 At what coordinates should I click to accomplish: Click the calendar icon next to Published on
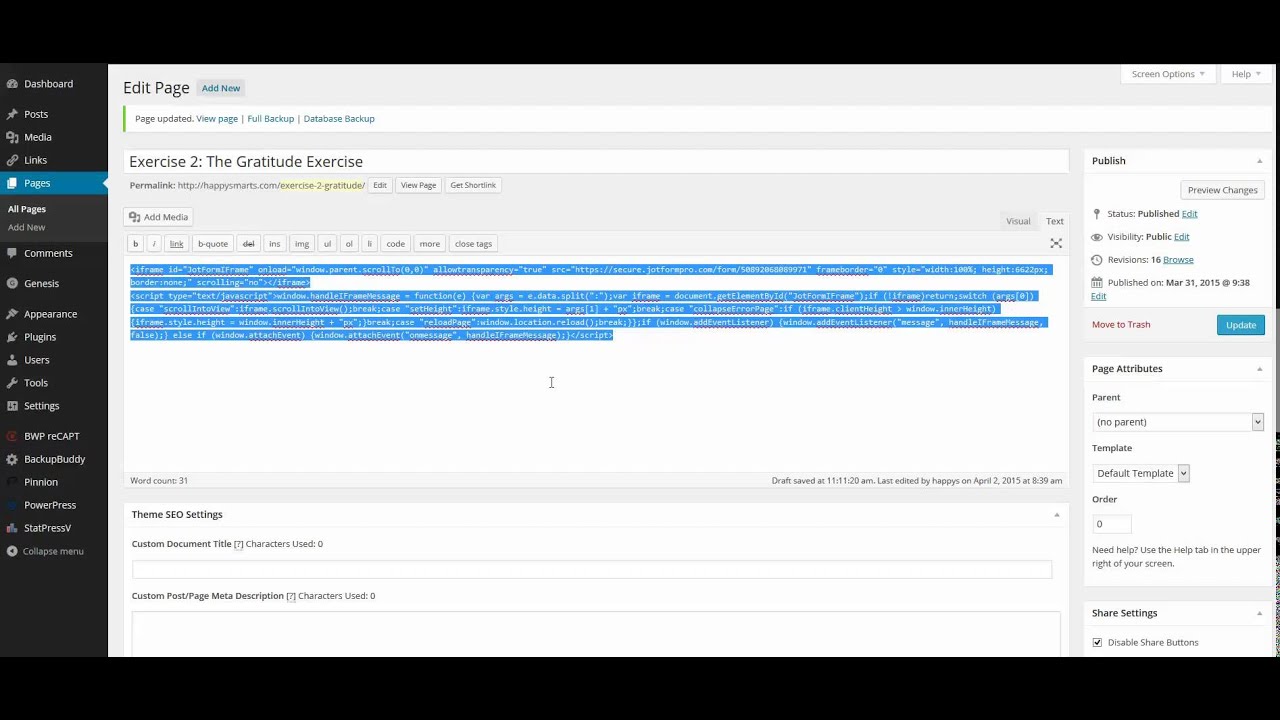1097,283
